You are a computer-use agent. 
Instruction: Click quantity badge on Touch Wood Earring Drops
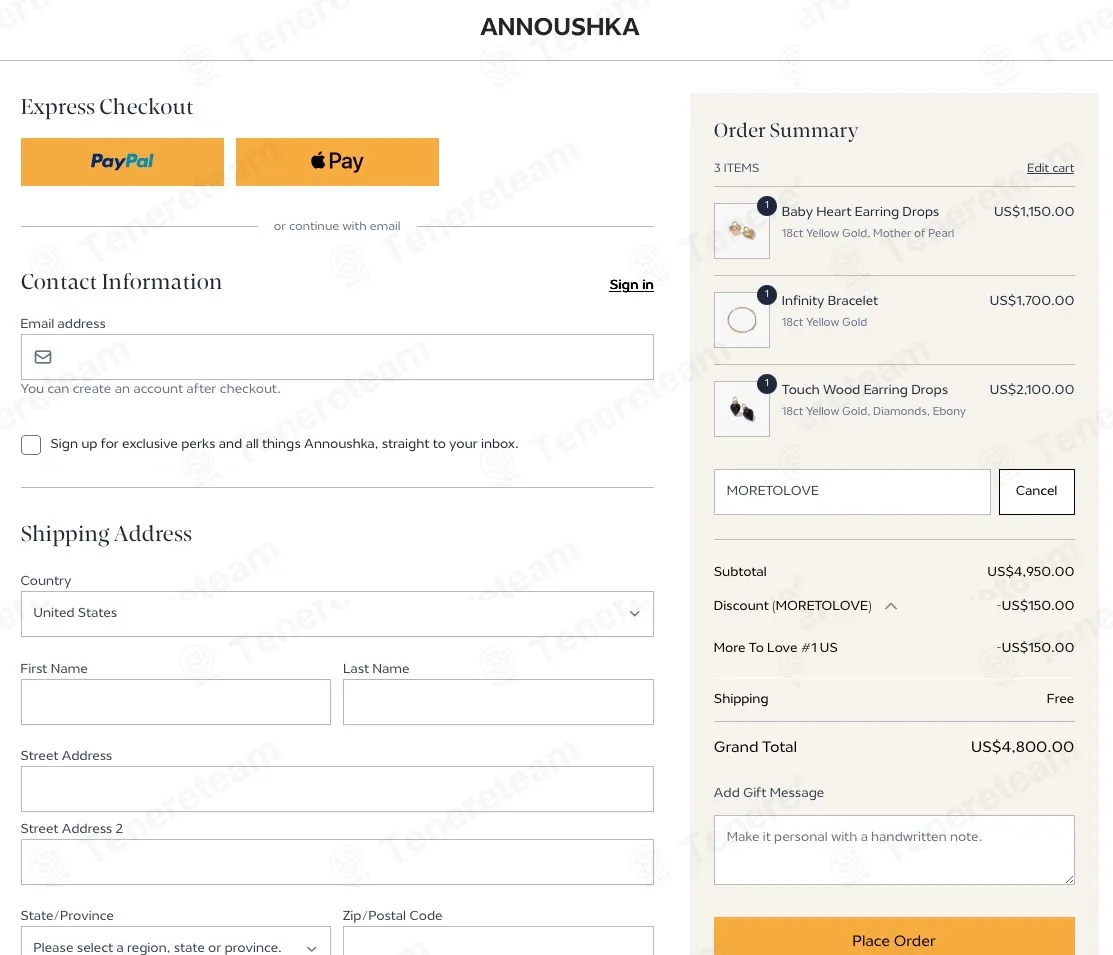tap(767, 383)
